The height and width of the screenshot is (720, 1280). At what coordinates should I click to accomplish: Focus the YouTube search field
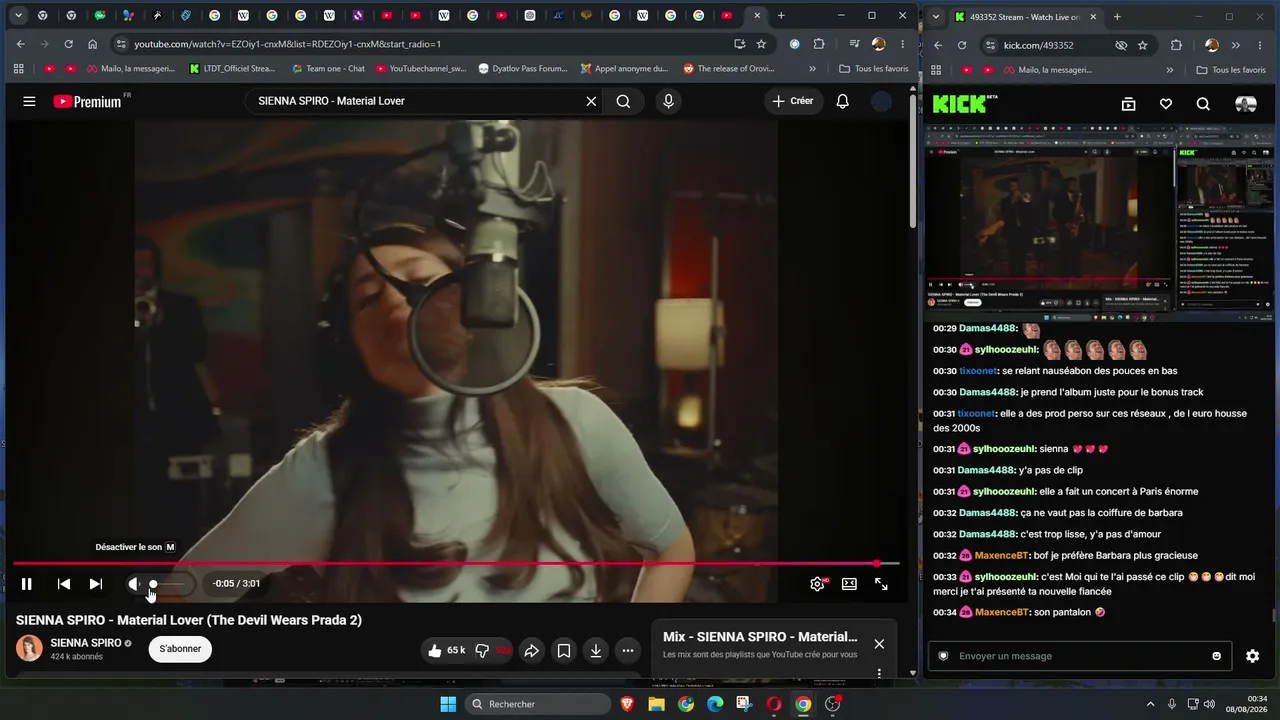click(x=415, y=101)
